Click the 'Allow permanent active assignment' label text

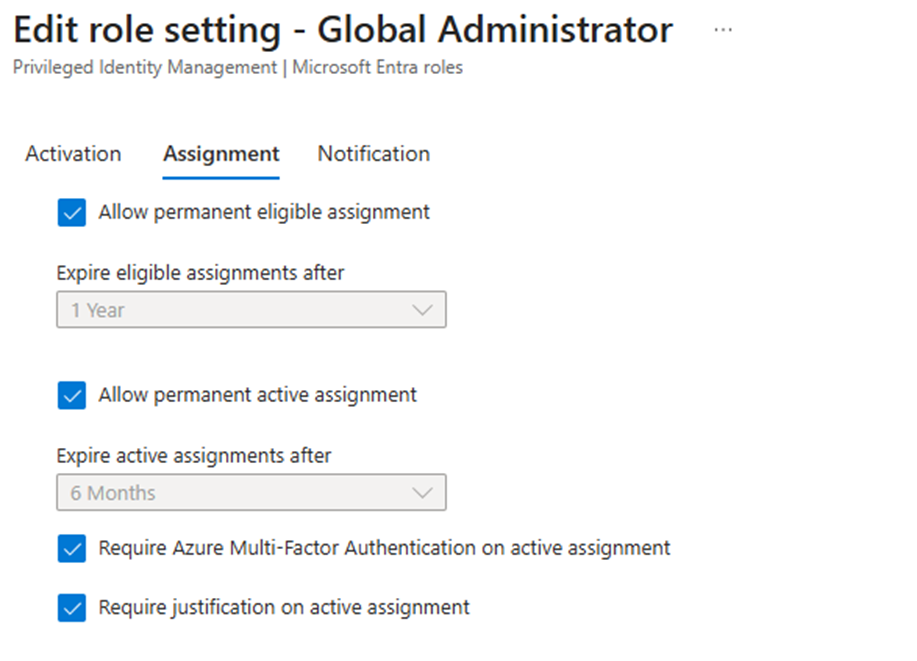tap(257, 395)
